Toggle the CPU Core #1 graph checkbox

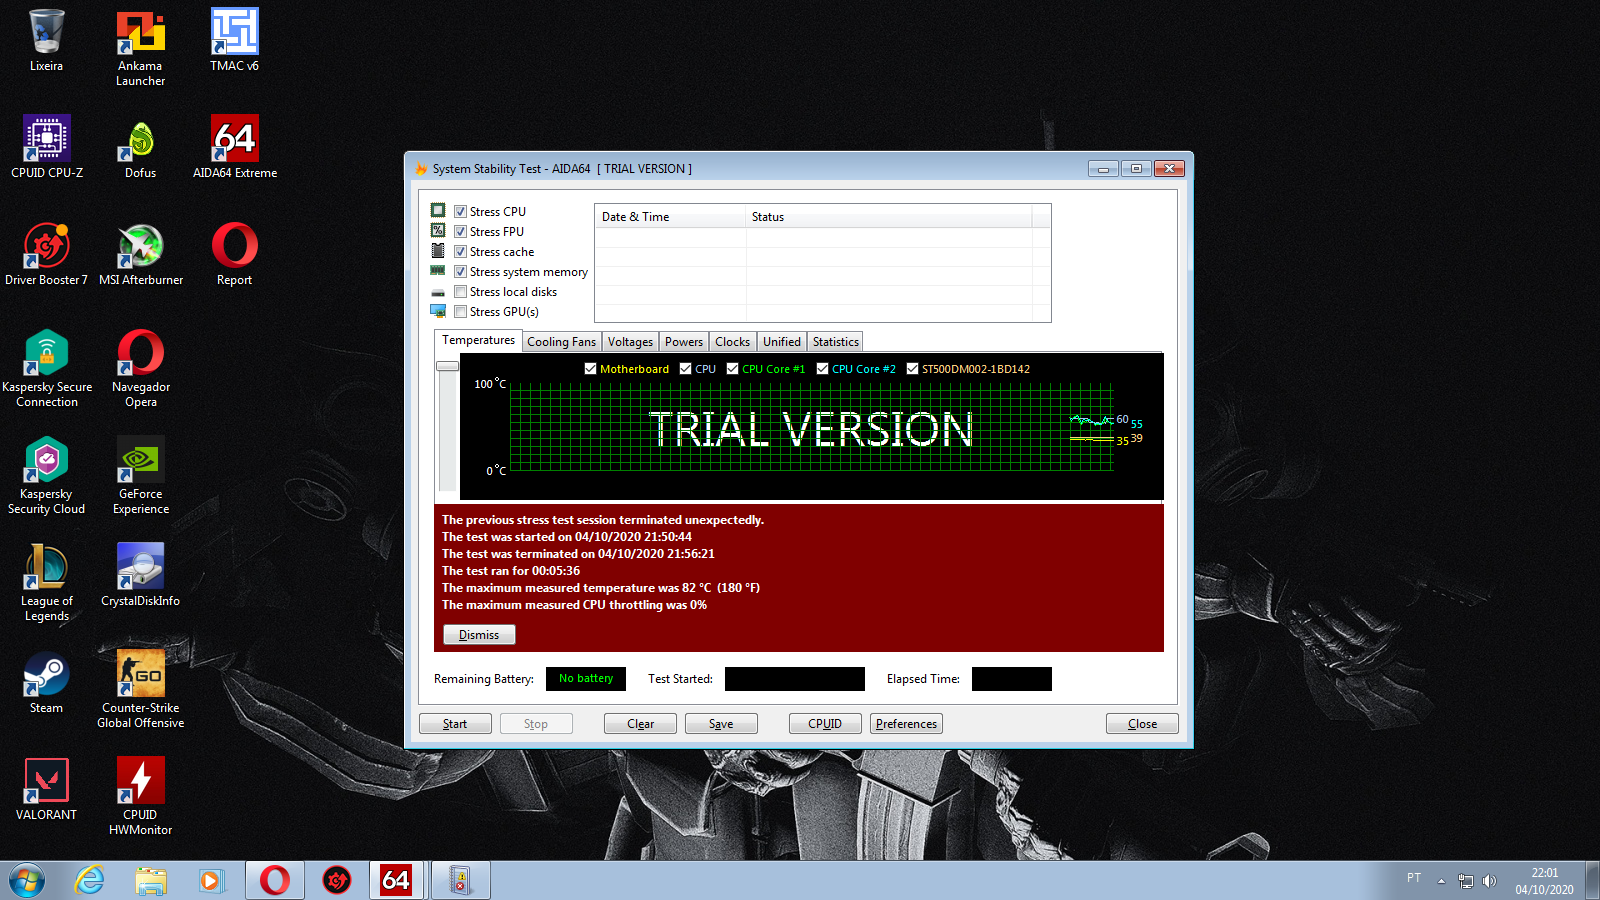(x=732, y=369)
